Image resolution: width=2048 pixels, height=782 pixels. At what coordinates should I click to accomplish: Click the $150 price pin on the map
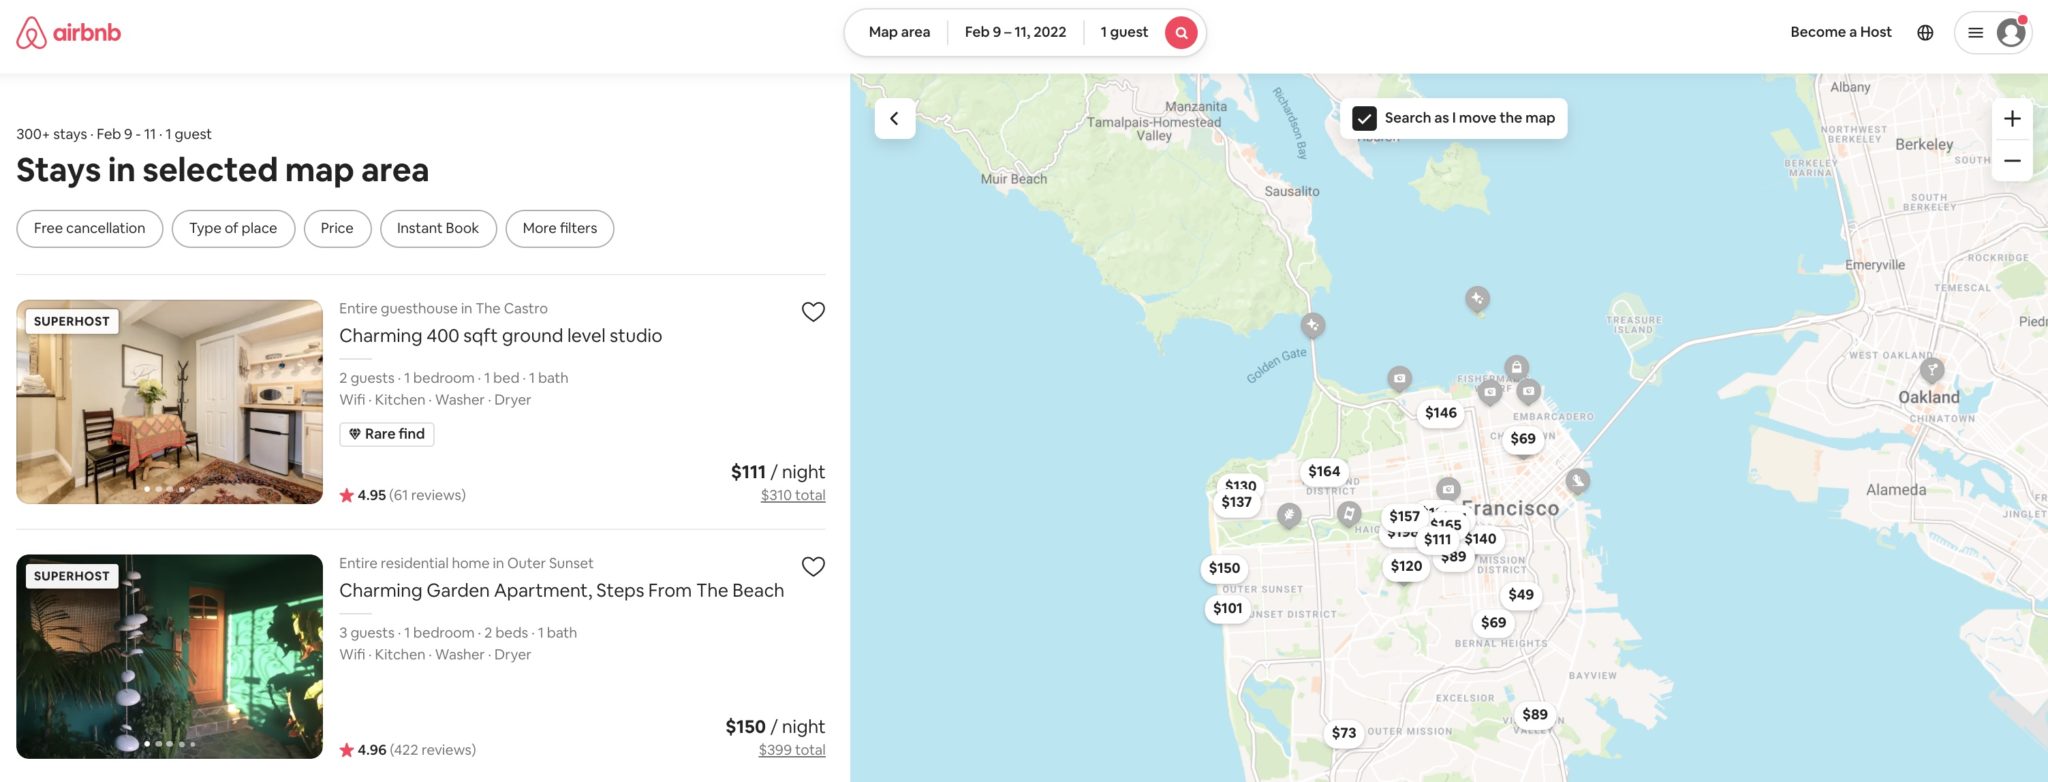[x=1222, y=568]
